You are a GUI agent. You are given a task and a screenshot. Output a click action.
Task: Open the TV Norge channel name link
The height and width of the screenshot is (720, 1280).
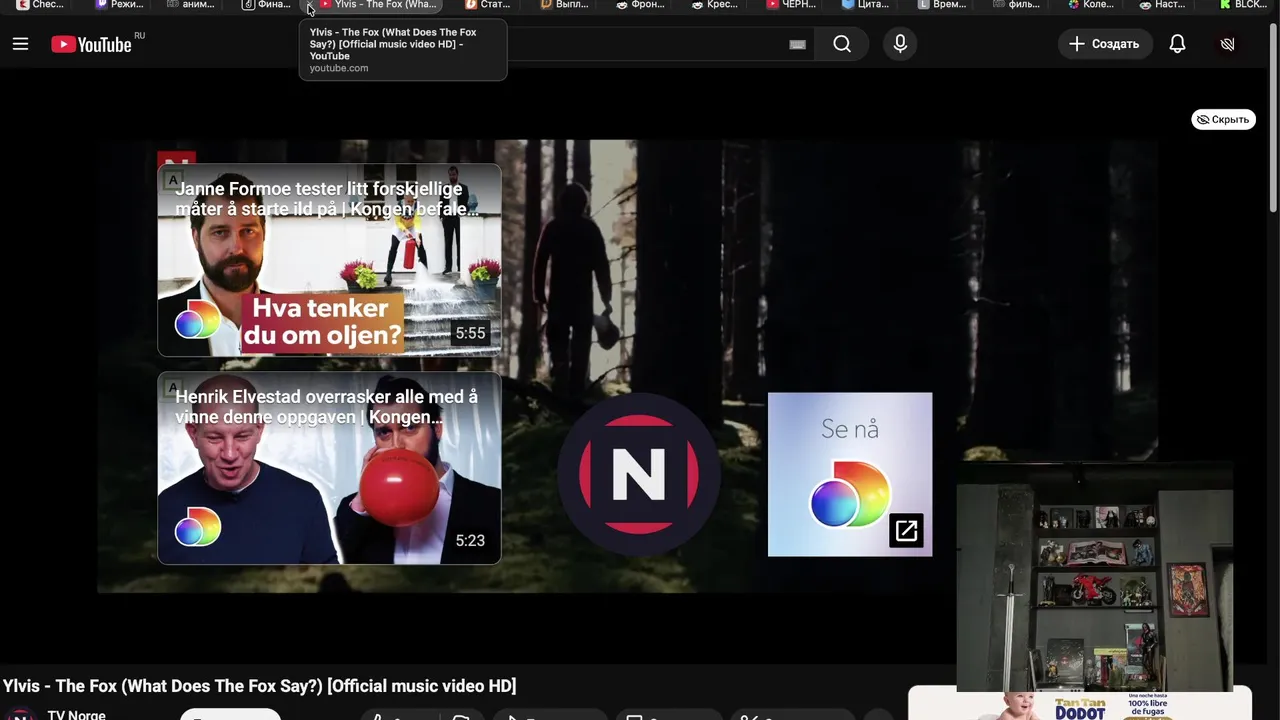coord(76,714)
